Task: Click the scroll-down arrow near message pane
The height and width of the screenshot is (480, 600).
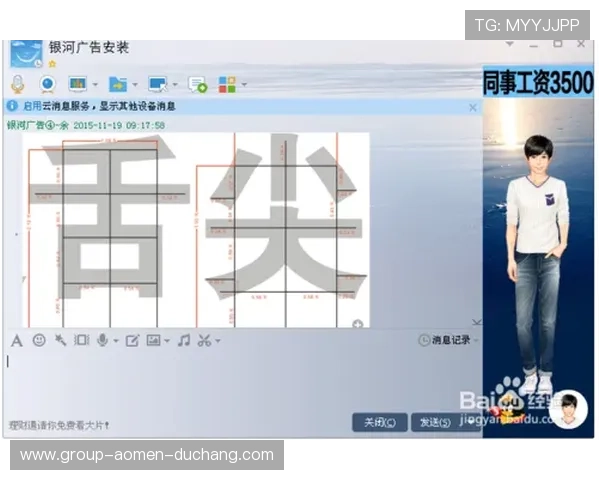Action: (476, 322)
